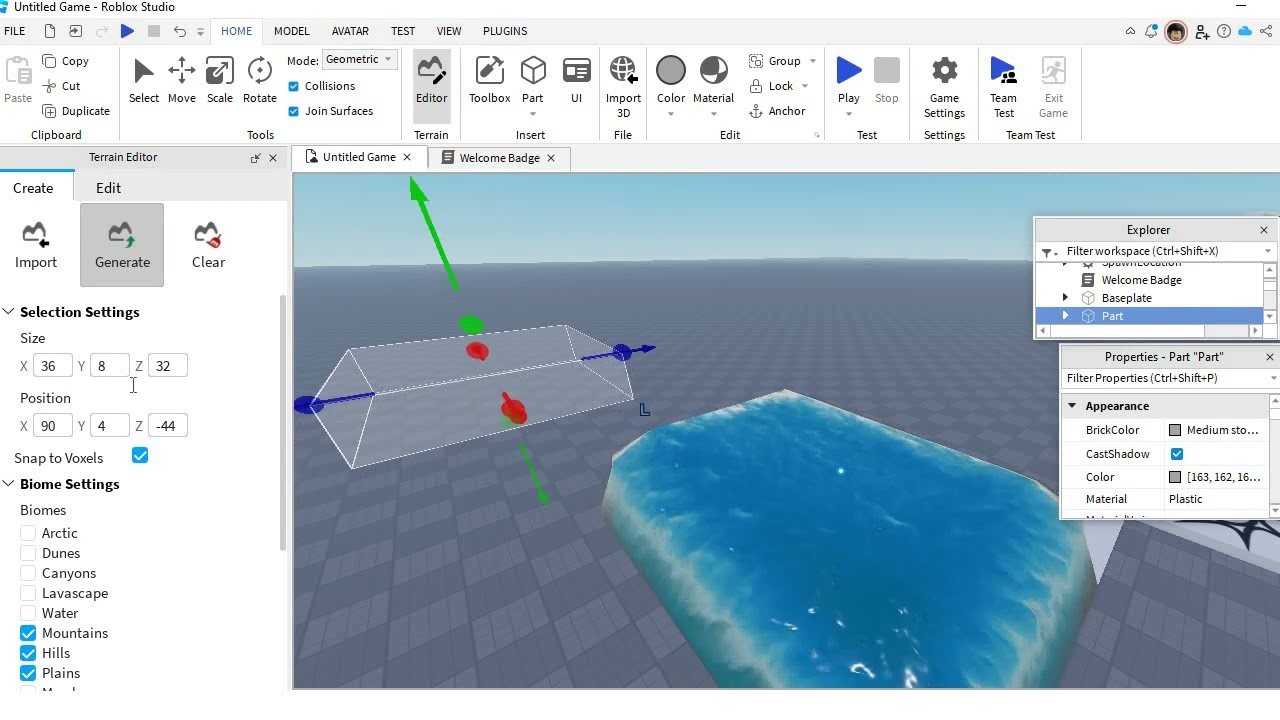Screen dimensions: 1280x720
Task: Switch to the Edit terrain tab
Action: point(108,188)
